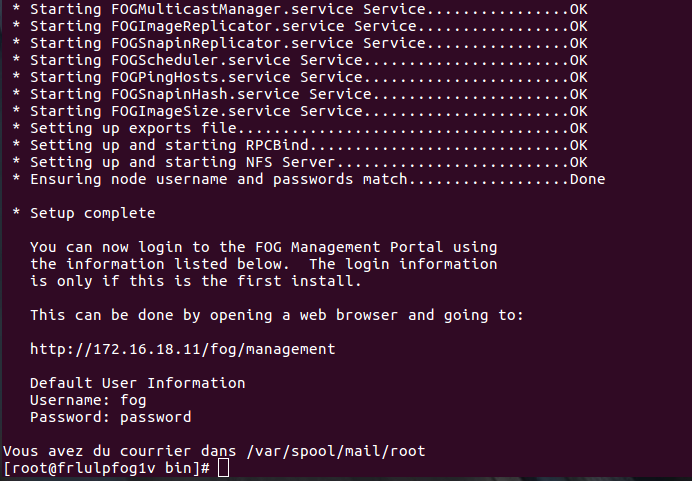Click the FOGMulticastManager.service line

click(x=300, y=9)
